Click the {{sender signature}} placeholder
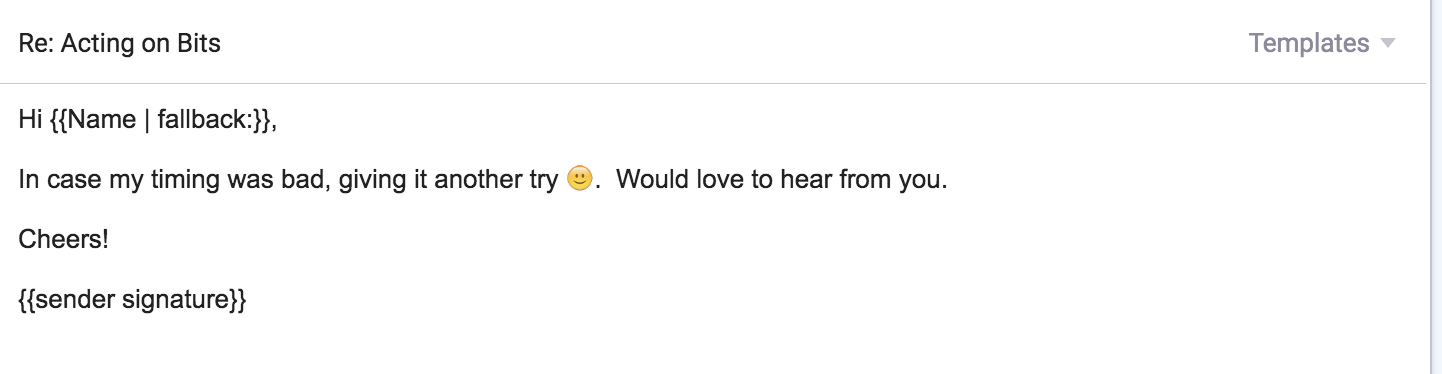Image resolution: width=1442 pixels, height=374 pixels. 132,299
